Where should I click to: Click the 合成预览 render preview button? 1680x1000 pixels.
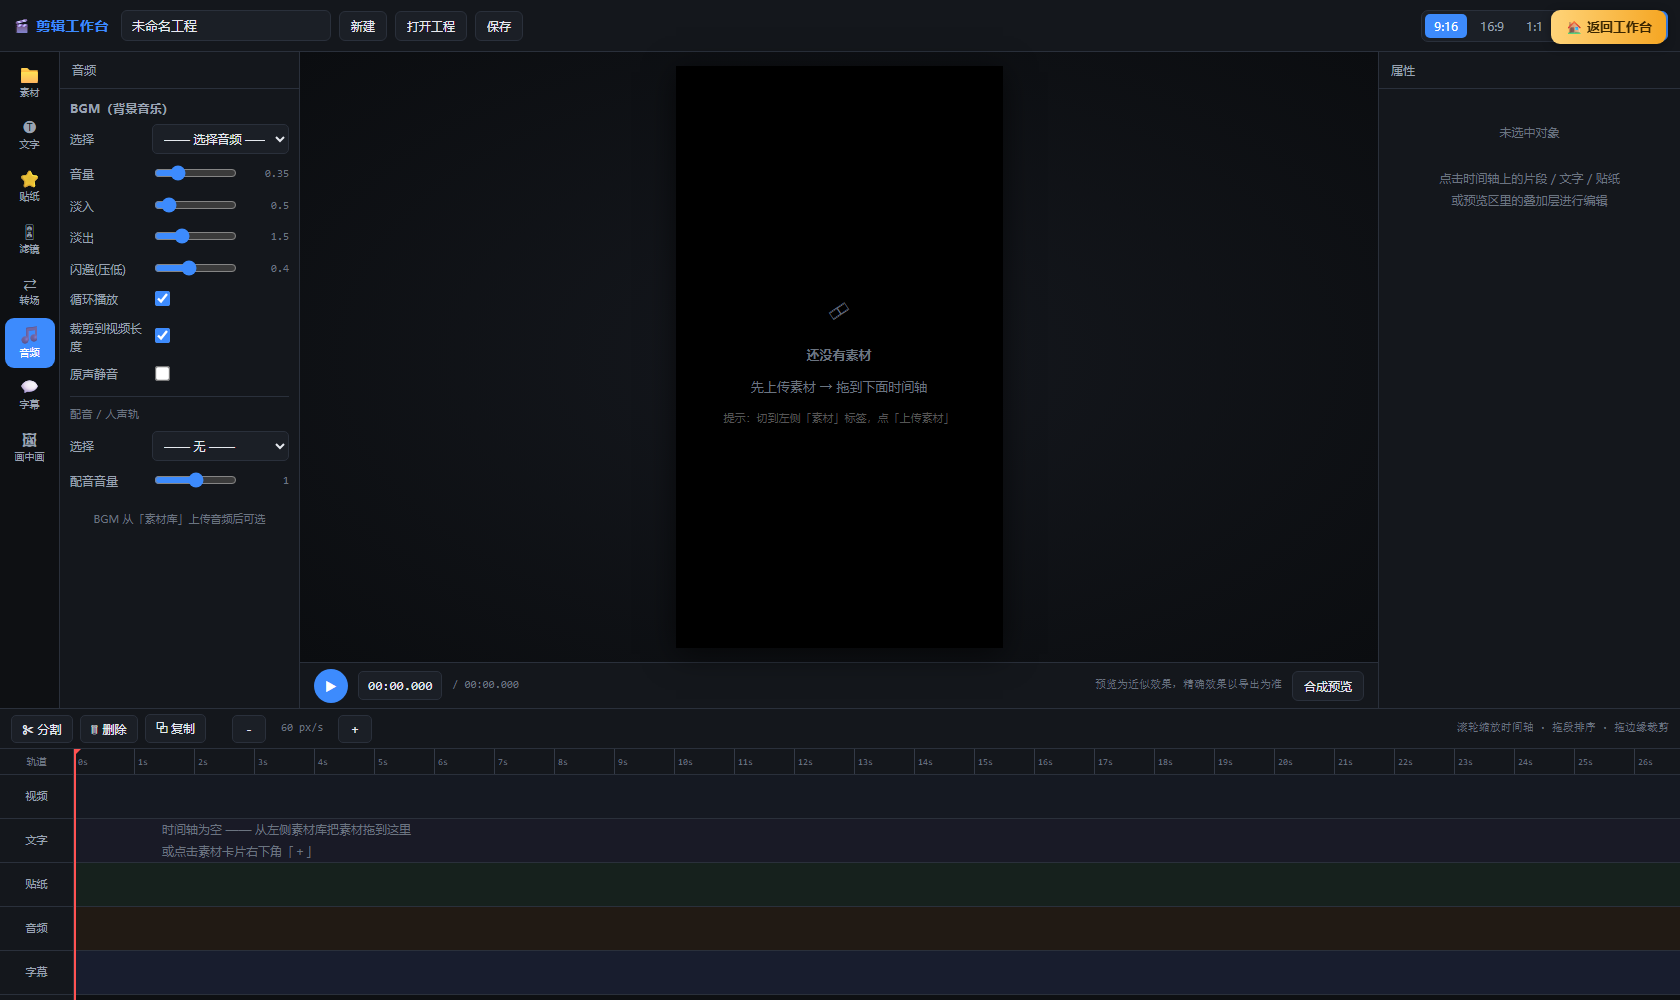point(1328,686)
